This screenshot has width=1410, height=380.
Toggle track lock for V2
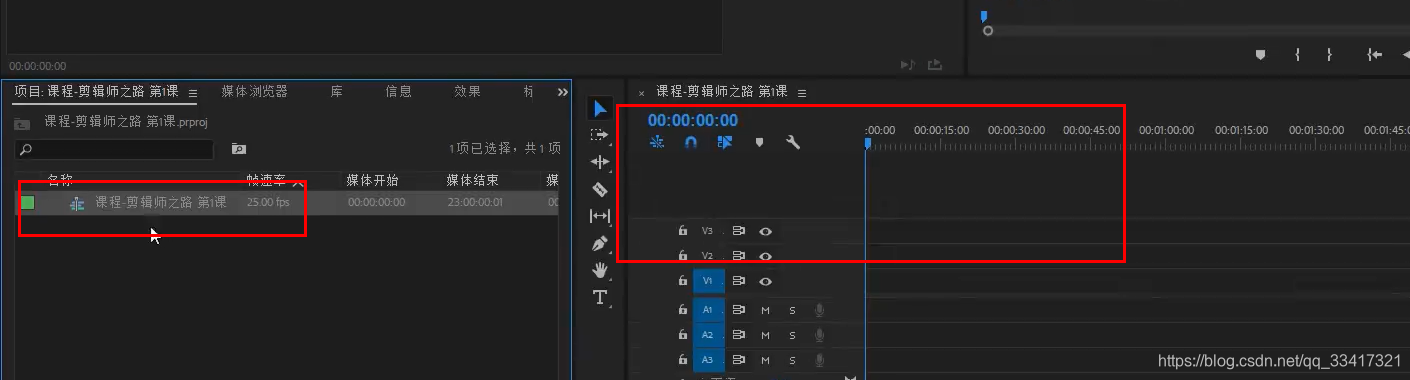[683, 256]
